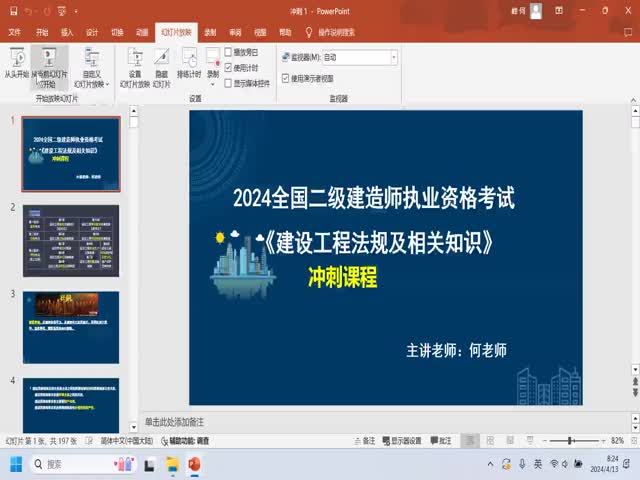Switch to the Design ribbon tab
This screenshot has height=480, width=640.
pyautogui.click(x=92, y=32)
